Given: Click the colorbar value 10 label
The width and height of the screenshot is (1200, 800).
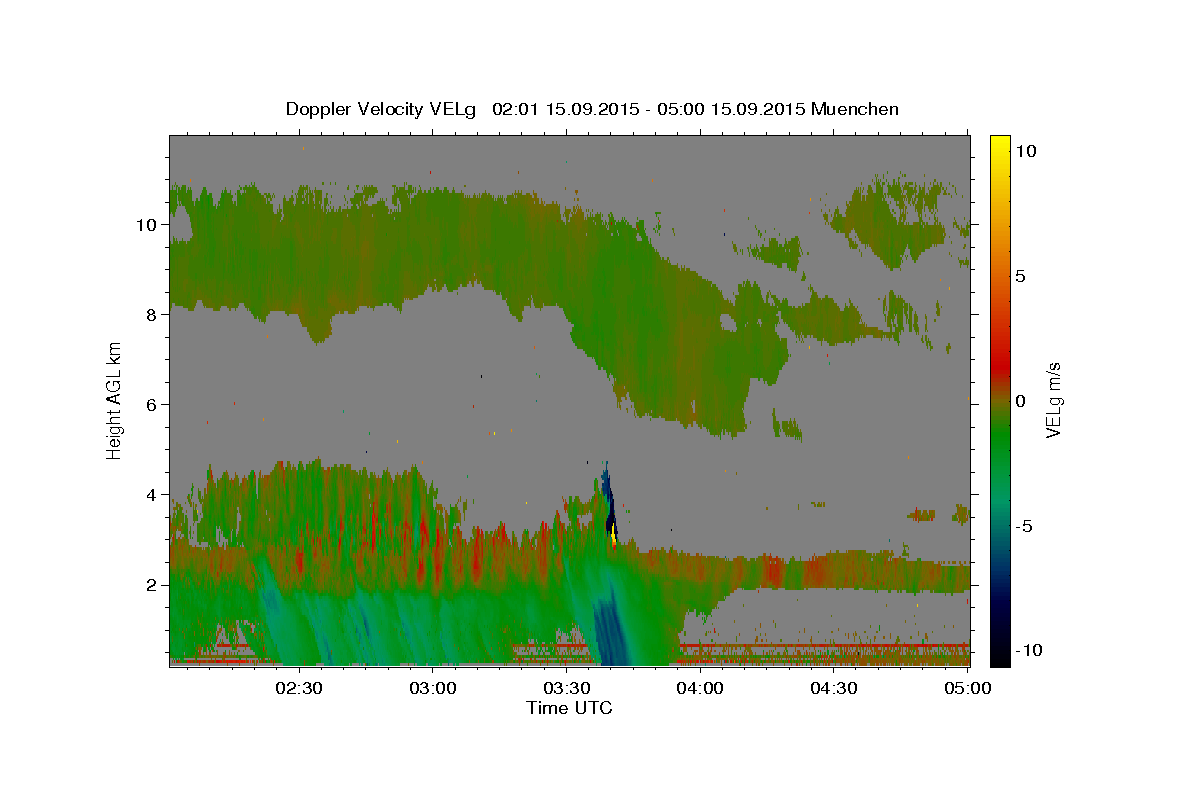Looking at the screenshot, I should pyautogui.click(x=1026, y=151).
